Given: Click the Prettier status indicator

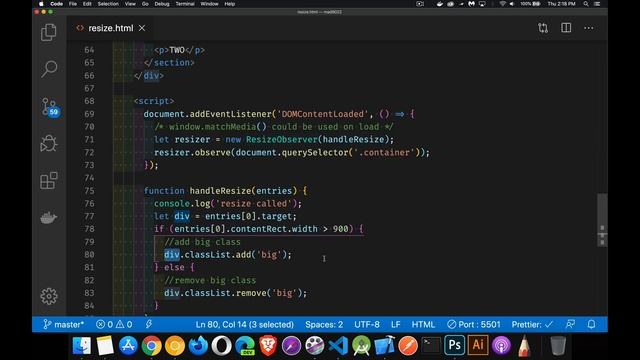Looking at the screenshot, I should click(x=532, y=324).
